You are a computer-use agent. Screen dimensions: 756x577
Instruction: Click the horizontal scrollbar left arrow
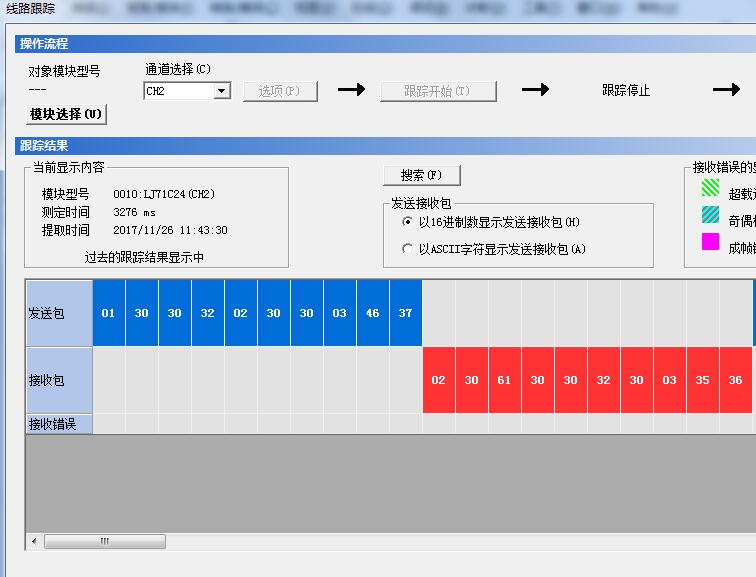pos(35,541)
